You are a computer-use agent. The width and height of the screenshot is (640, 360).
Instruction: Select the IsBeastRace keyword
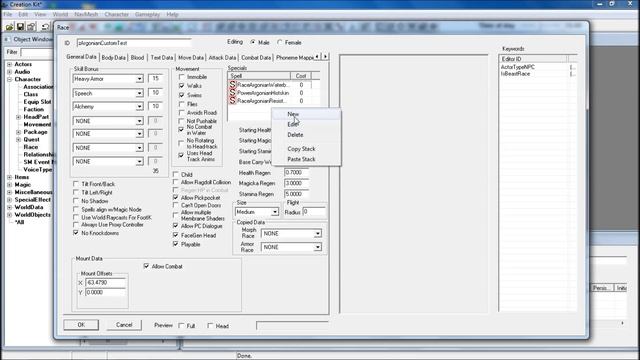click(x=515, y=74)
